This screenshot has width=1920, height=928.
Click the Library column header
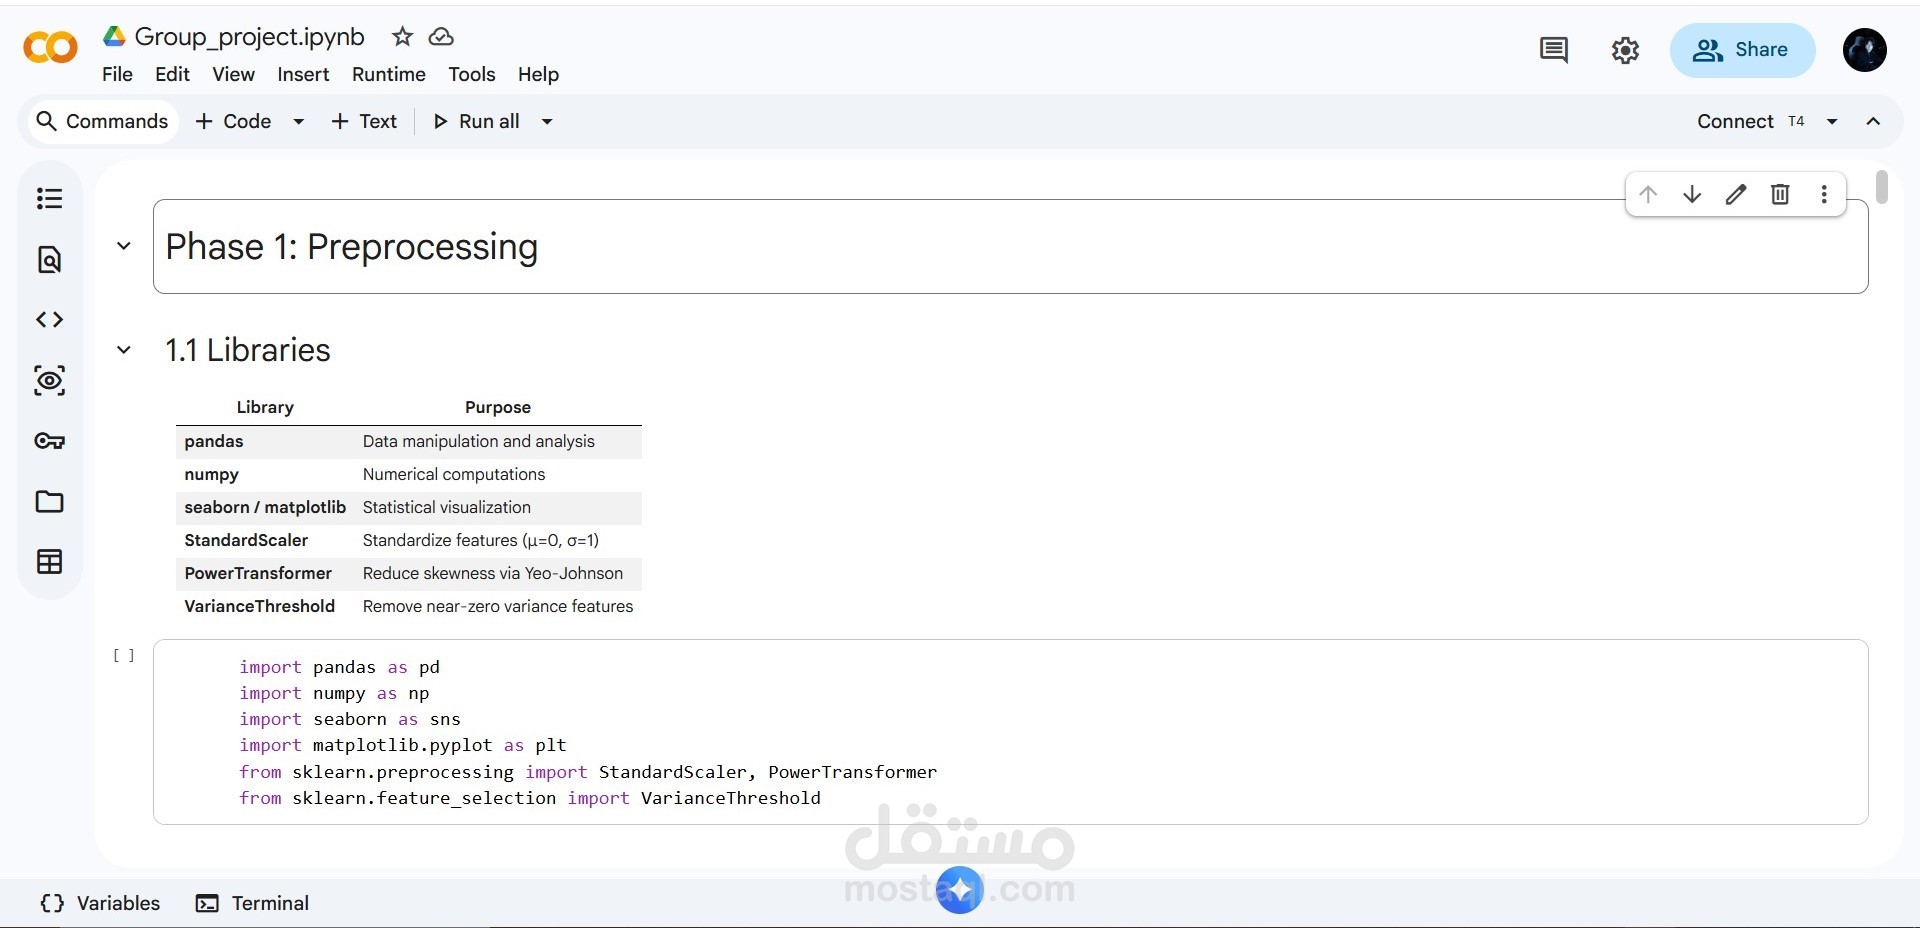point(265,407)
